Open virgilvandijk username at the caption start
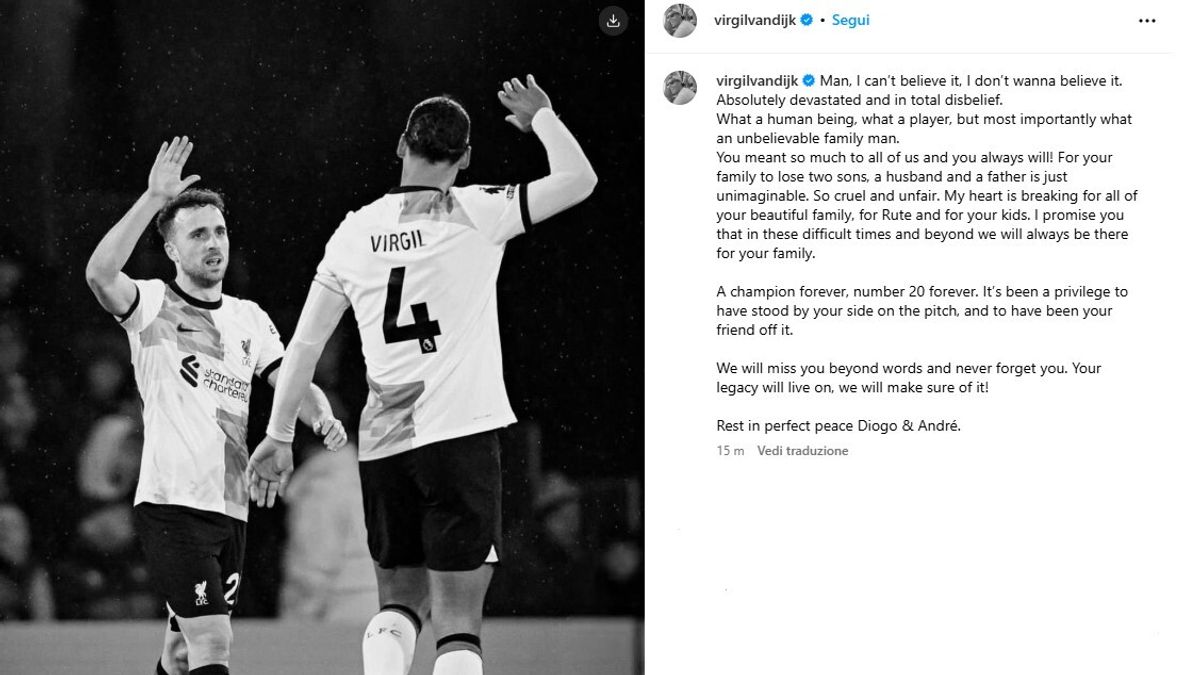Screen dimensions: 1200x675 point(758,81)
